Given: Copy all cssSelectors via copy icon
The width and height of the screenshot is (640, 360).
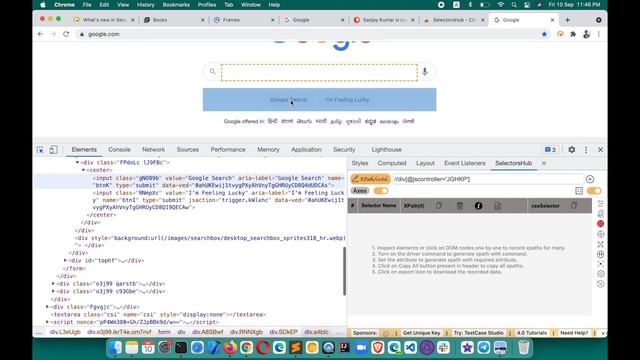Looking at the screenshot, I should (574, 206).
